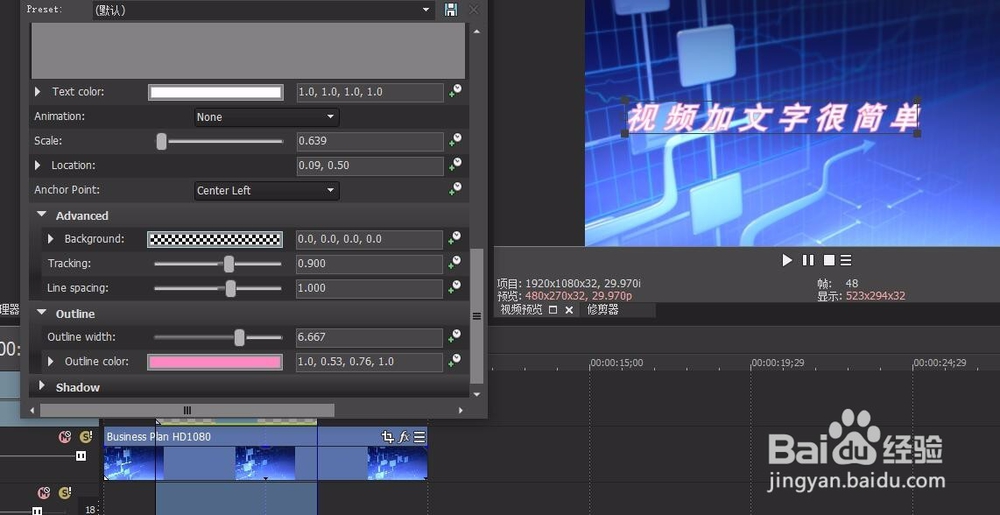Toggle keyframe animation for Outline width
The height and width of the screenshot is (515, 1000).
pyautogui.click(x=455, y=337)
